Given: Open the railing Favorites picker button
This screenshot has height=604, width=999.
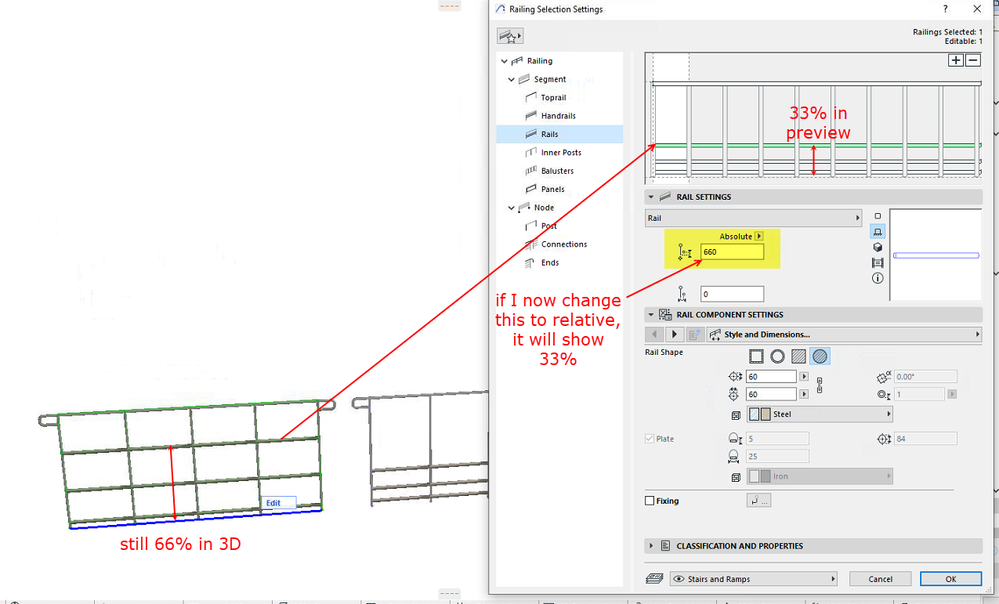Looking at the screenshot, I should [x=510, y=36].
